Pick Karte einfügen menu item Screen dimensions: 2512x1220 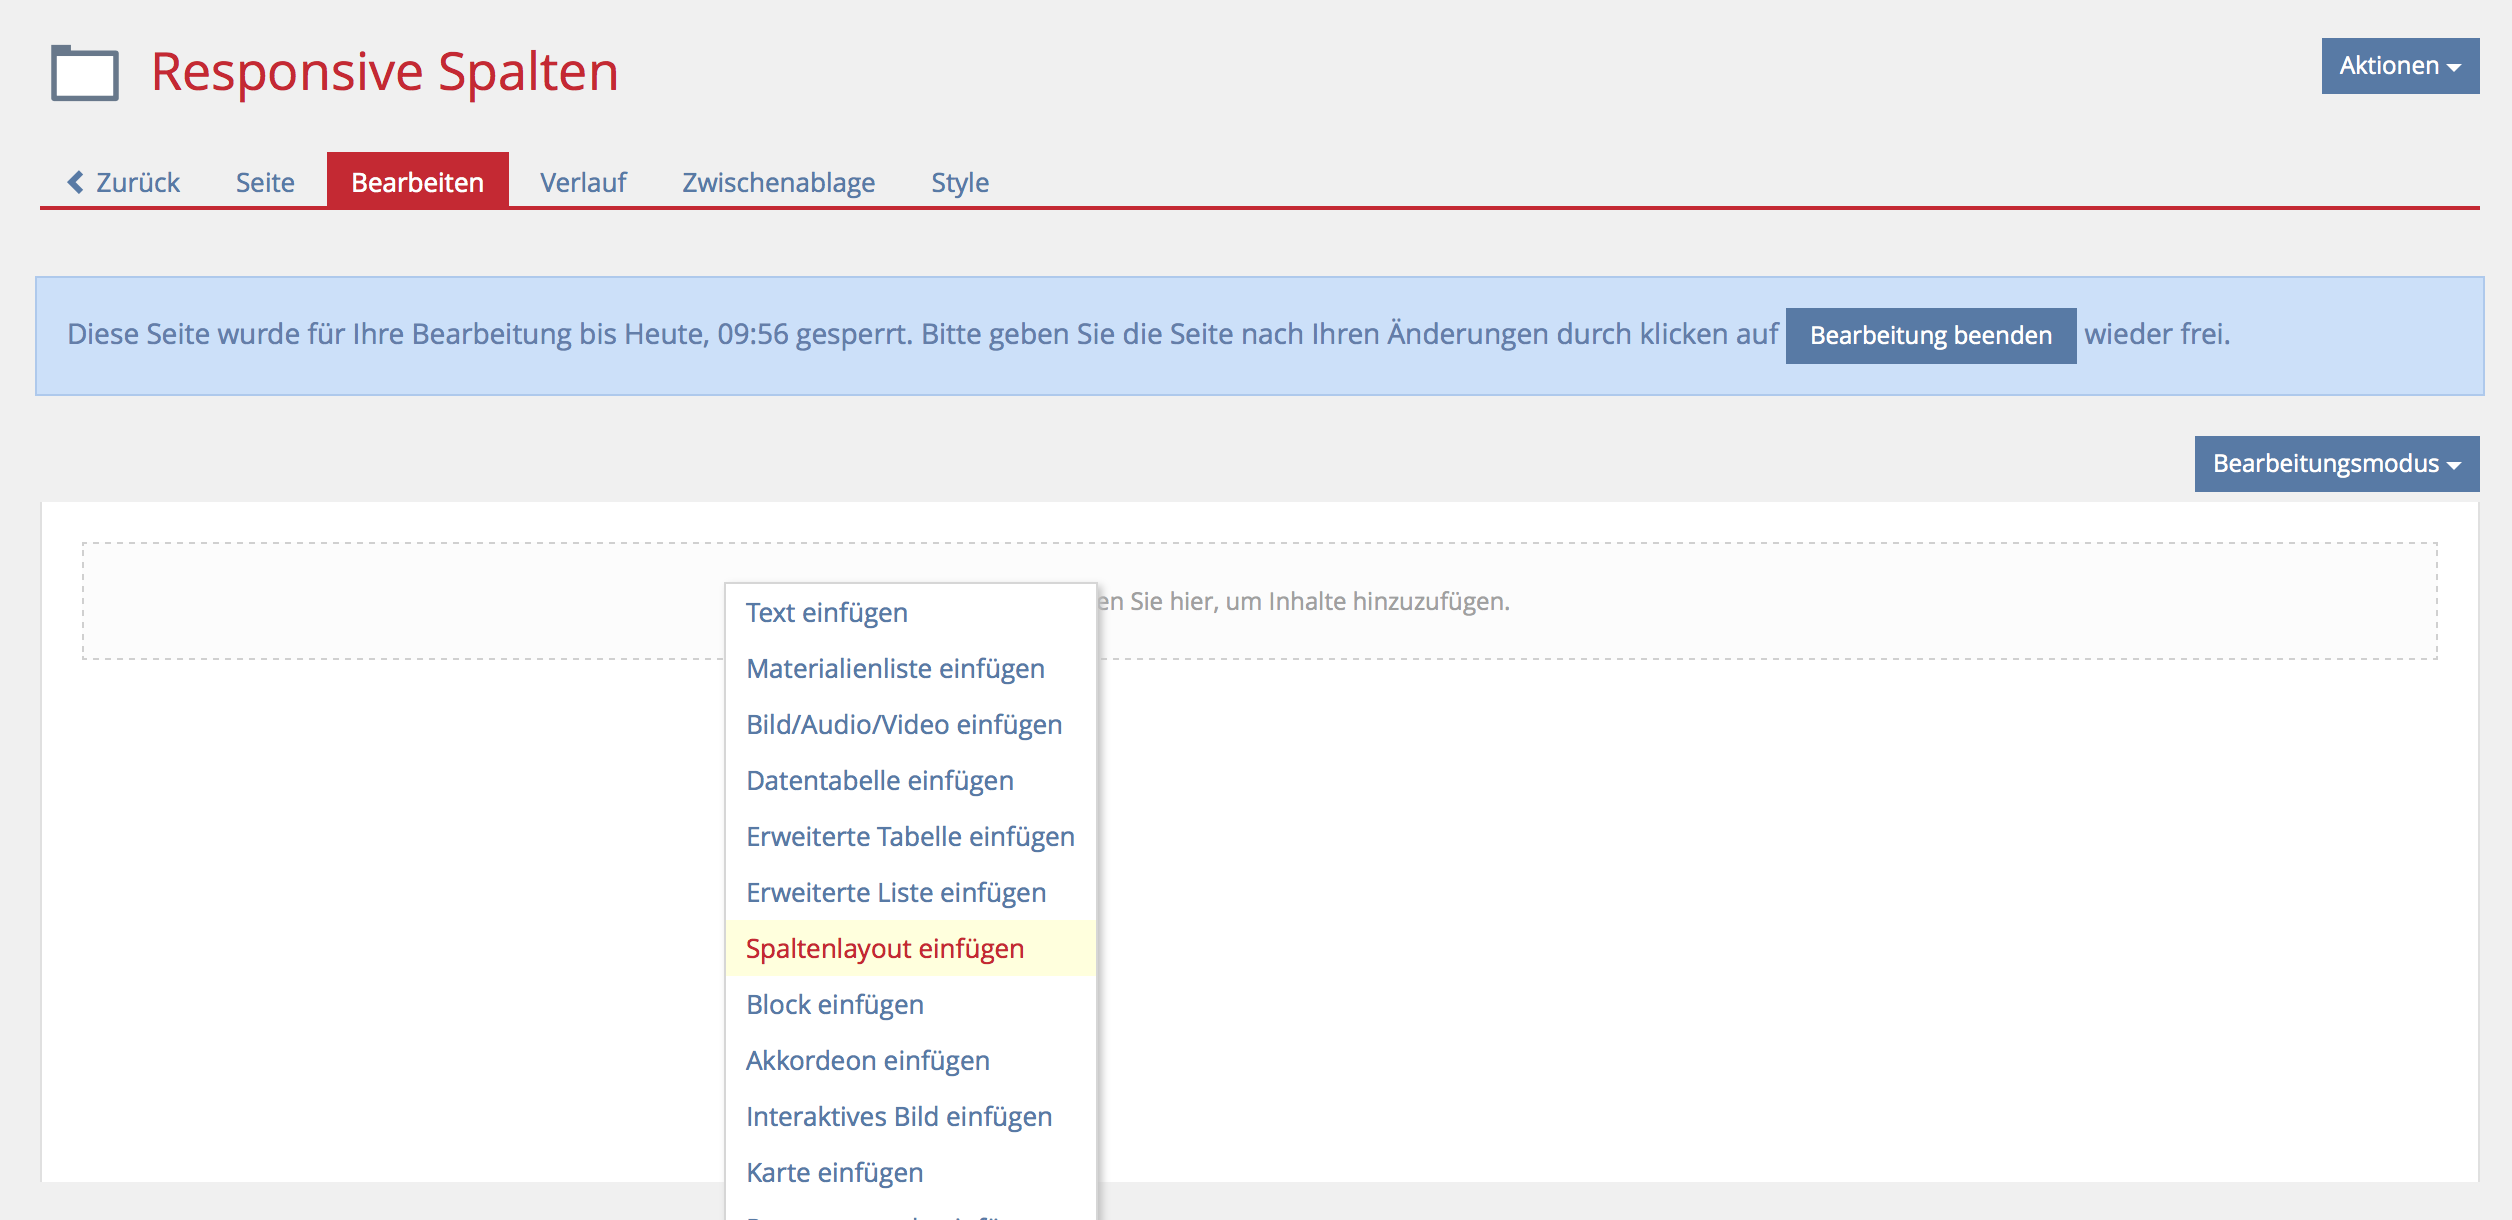click(835, 1172)
